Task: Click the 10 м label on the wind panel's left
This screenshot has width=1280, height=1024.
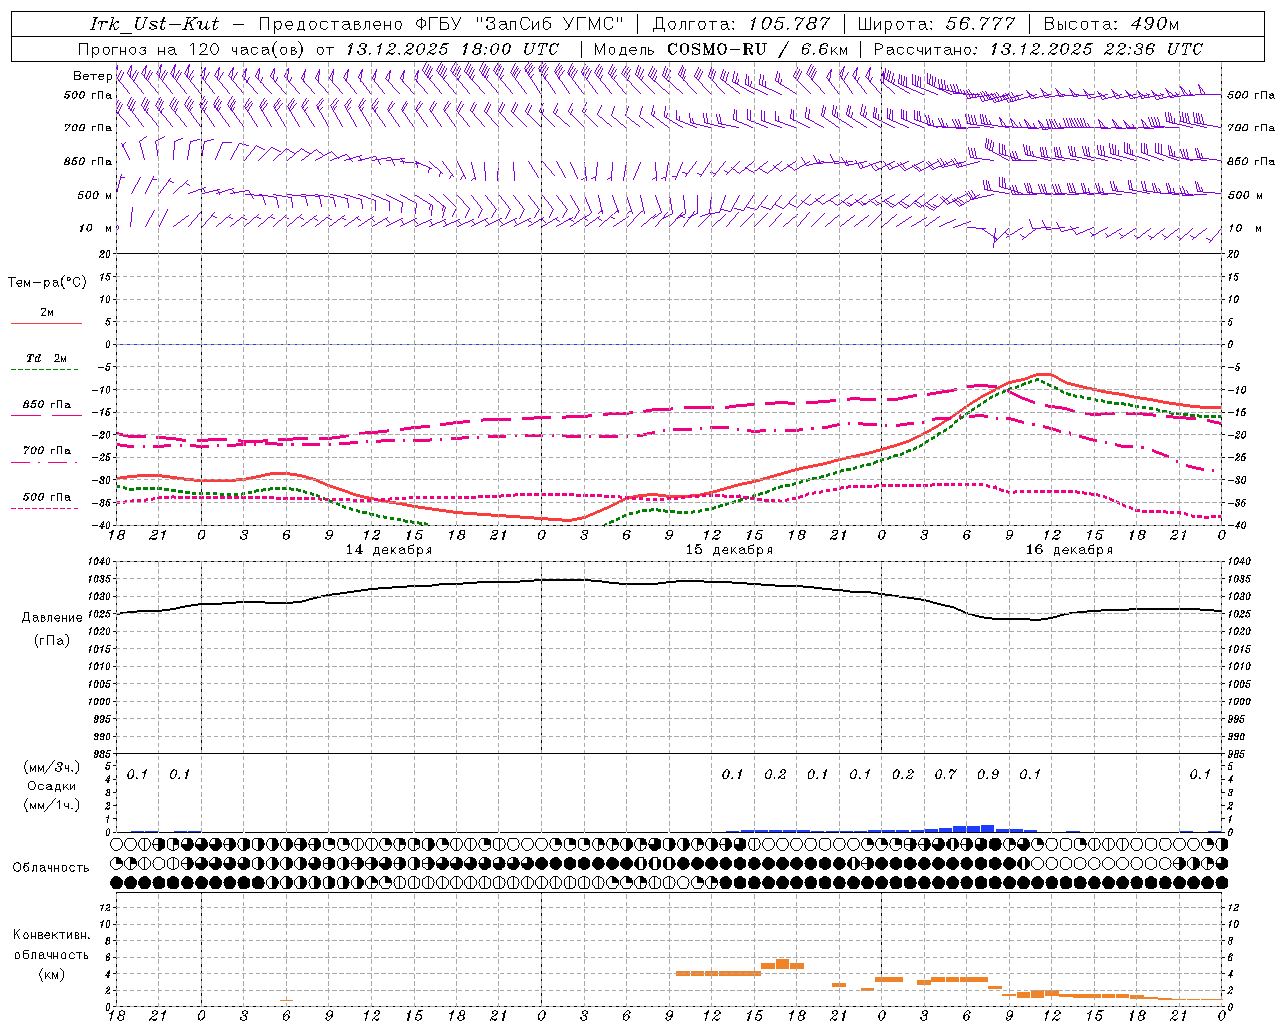Action: pyautogui.click(x=95, y=228)
